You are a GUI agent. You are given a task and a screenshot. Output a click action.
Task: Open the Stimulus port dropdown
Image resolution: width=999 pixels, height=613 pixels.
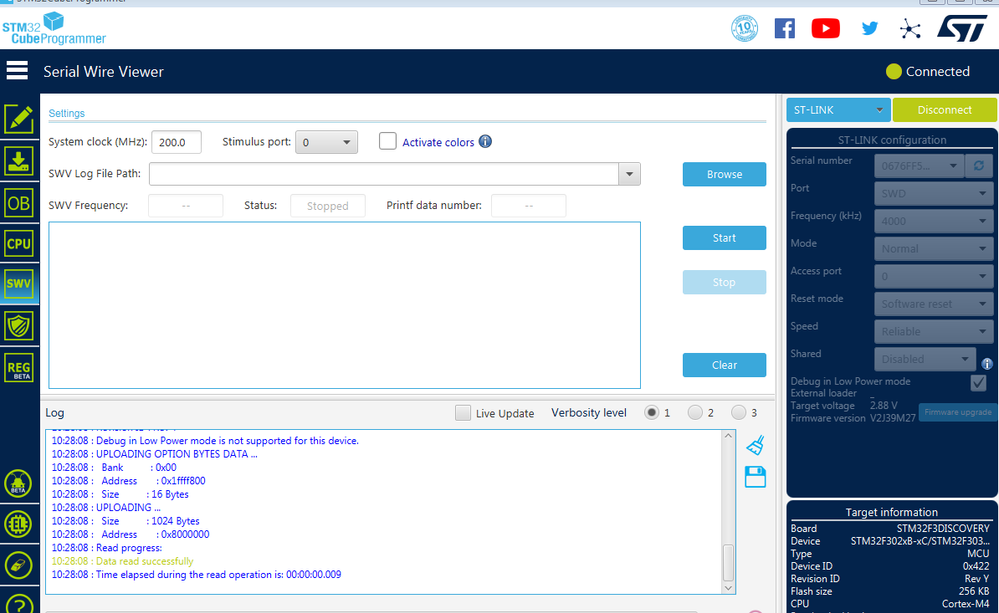326,142
